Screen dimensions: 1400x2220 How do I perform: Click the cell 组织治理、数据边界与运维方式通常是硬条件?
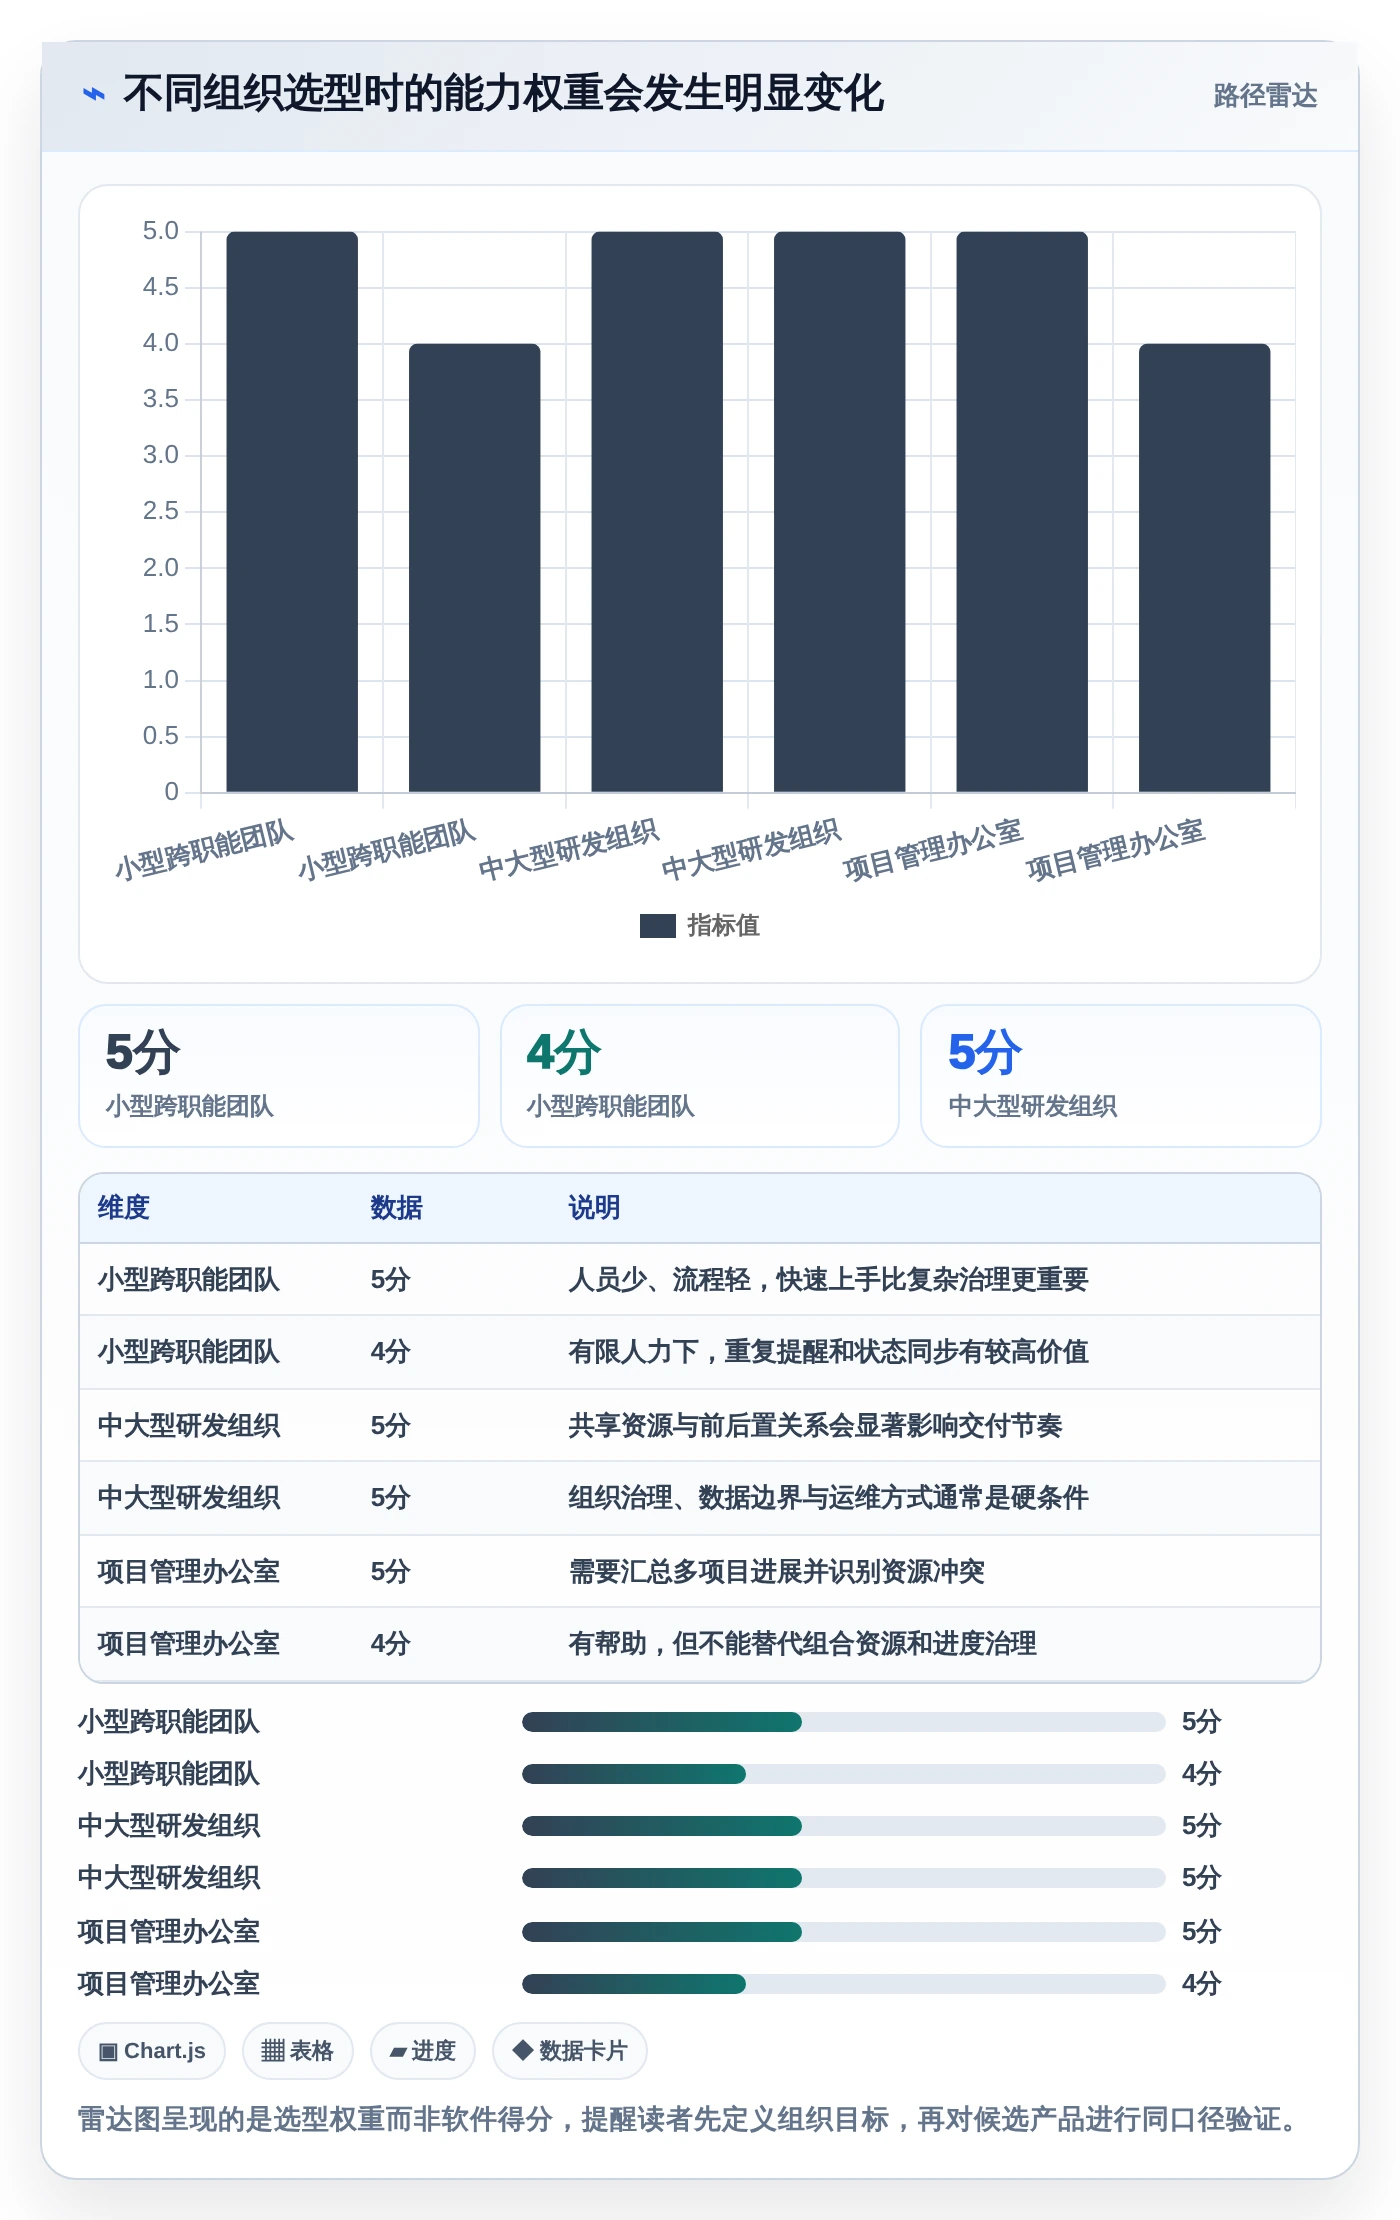pyautogui.click(x=828, y=1498)
